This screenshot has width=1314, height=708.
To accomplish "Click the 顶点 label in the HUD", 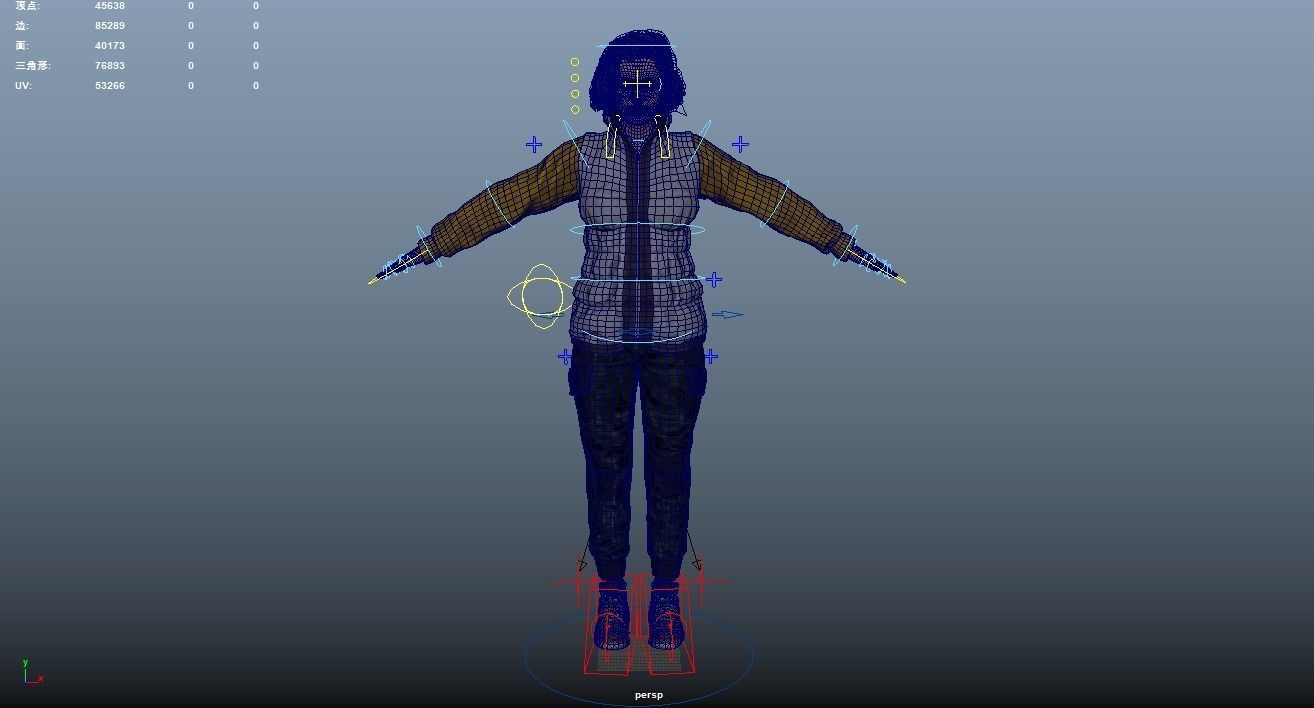I will tap(28, 6).
